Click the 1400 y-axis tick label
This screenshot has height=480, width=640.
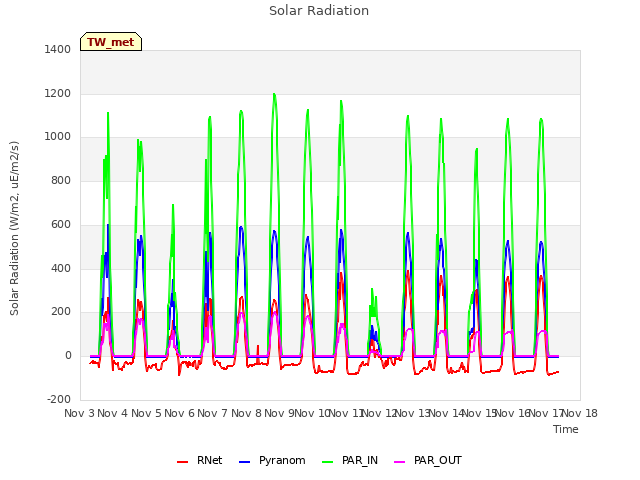[58, 49]
